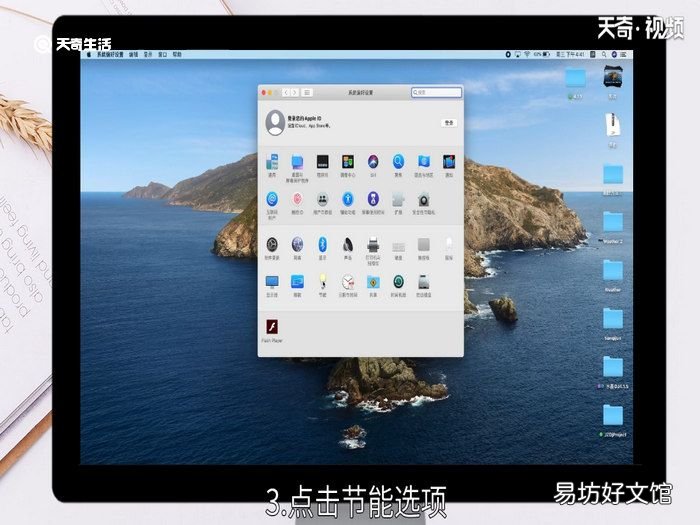700x525 pixels.
Task: Click the battery status in menu bar
Action: point(542,54)
